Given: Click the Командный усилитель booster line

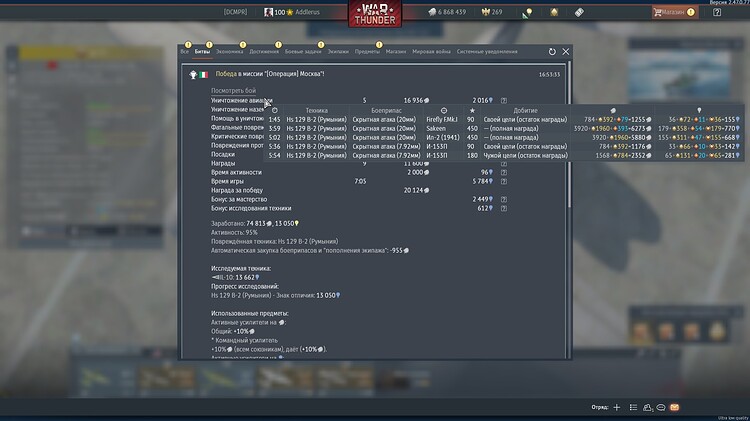Looking at the screenshot, I should pyautogui.click(x=244, y=341).
